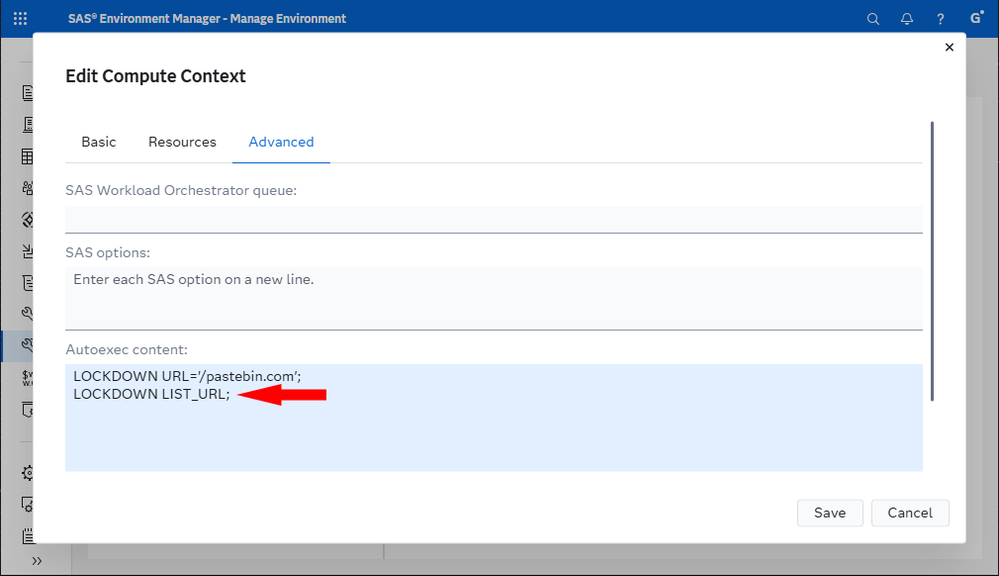Select the highlighted wrench sidebar icon
The image size is (999, 576).
[27, 345]
